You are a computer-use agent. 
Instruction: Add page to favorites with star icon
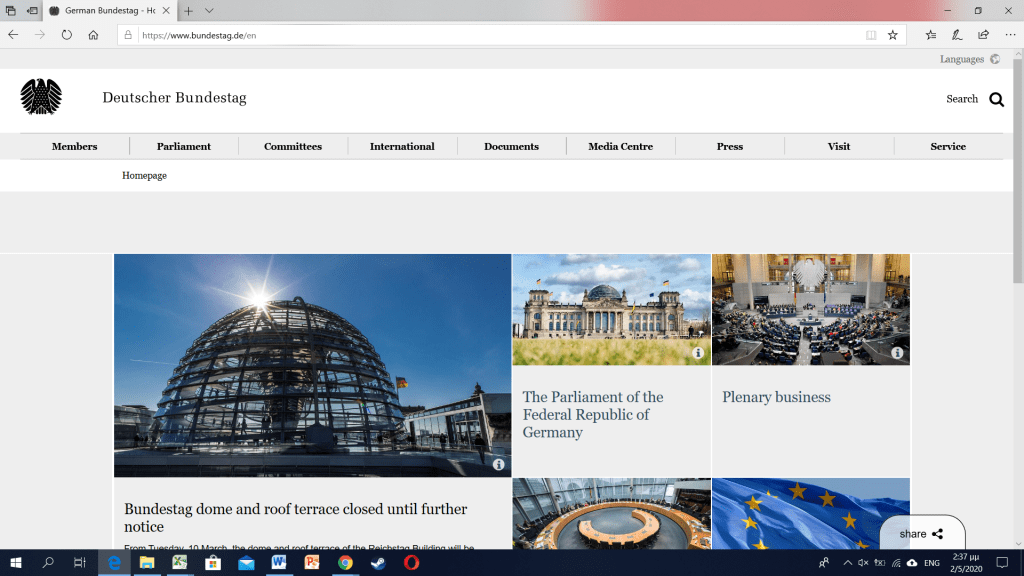click(892, 34)
